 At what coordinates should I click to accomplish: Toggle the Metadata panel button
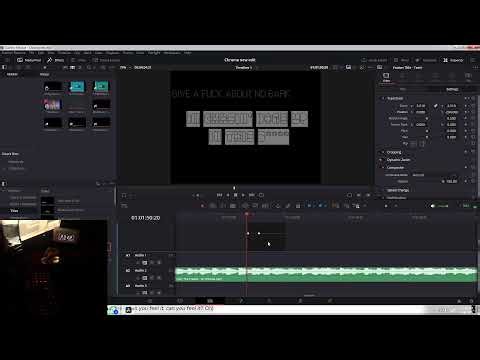(426, 60)
